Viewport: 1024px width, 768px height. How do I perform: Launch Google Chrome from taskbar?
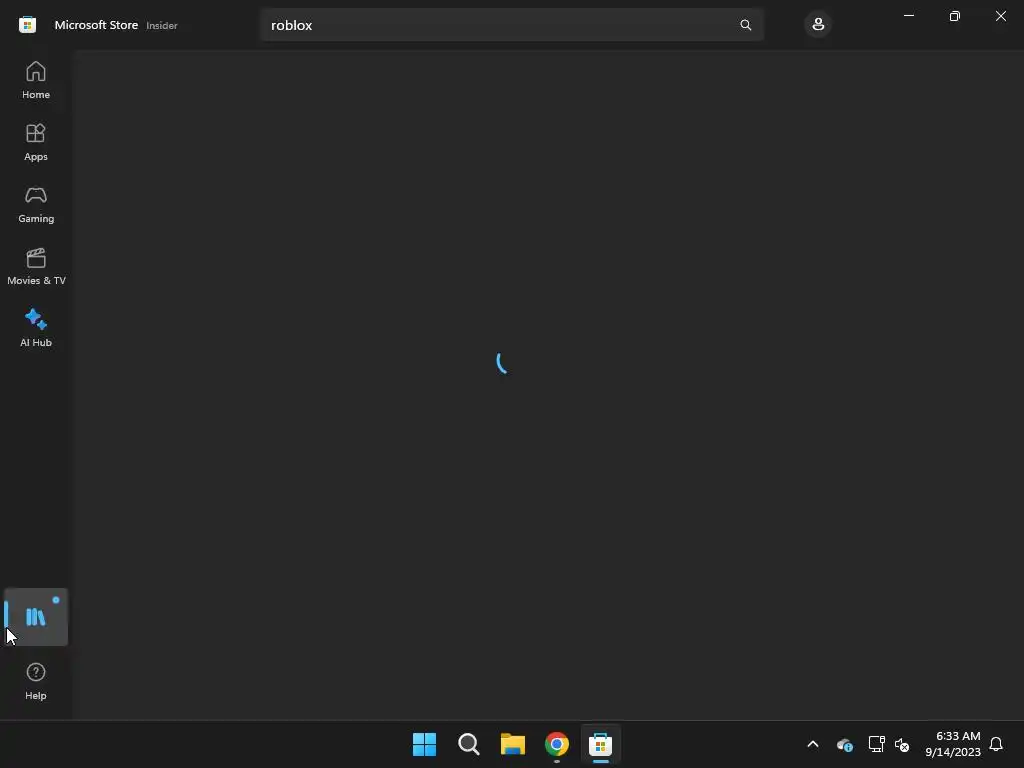556,744
